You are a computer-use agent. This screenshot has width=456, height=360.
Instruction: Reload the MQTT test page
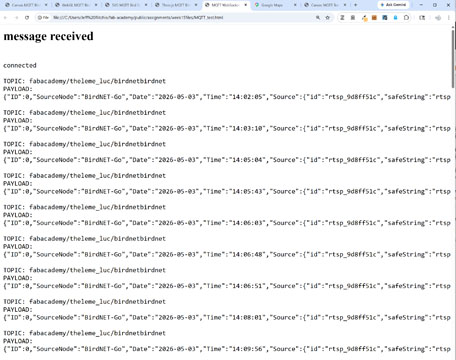27,18
